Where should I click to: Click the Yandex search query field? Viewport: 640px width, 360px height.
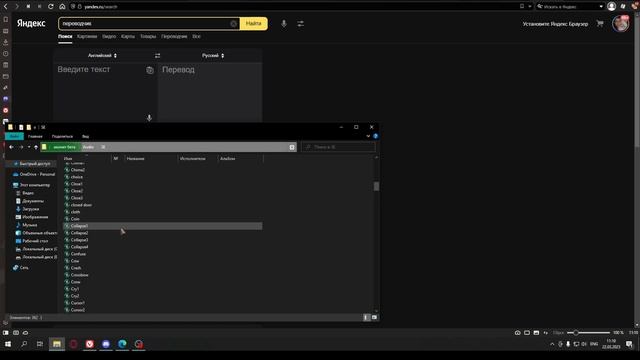(145, 24)
